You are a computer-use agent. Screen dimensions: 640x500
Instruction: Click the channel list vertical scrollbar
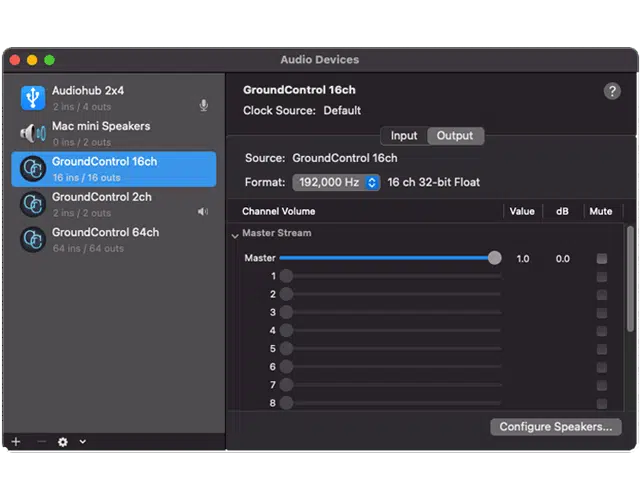631,278
